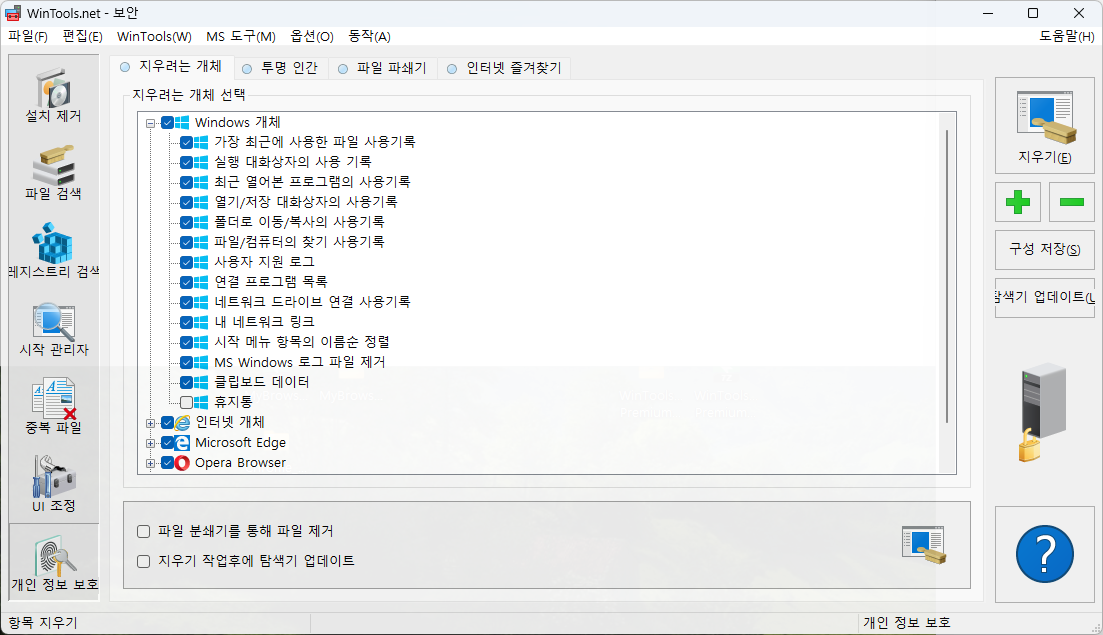Enable 지우기 작업후에 탐색기 업데이트
Screen dimensions: 1103x635
[x=144, y=561]
